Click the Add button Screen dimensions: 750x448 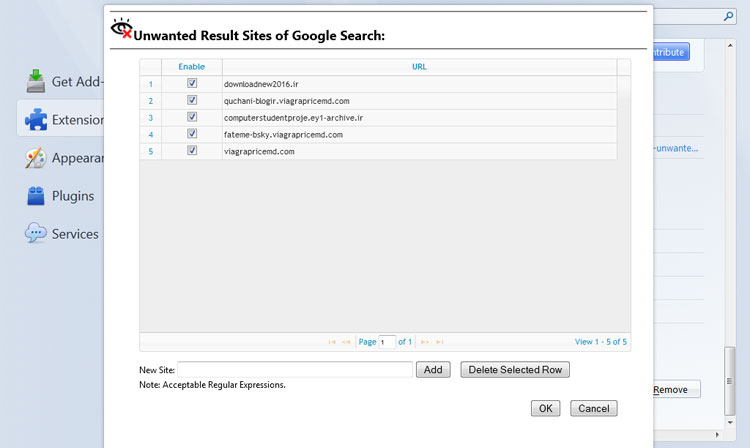(433, 370)
